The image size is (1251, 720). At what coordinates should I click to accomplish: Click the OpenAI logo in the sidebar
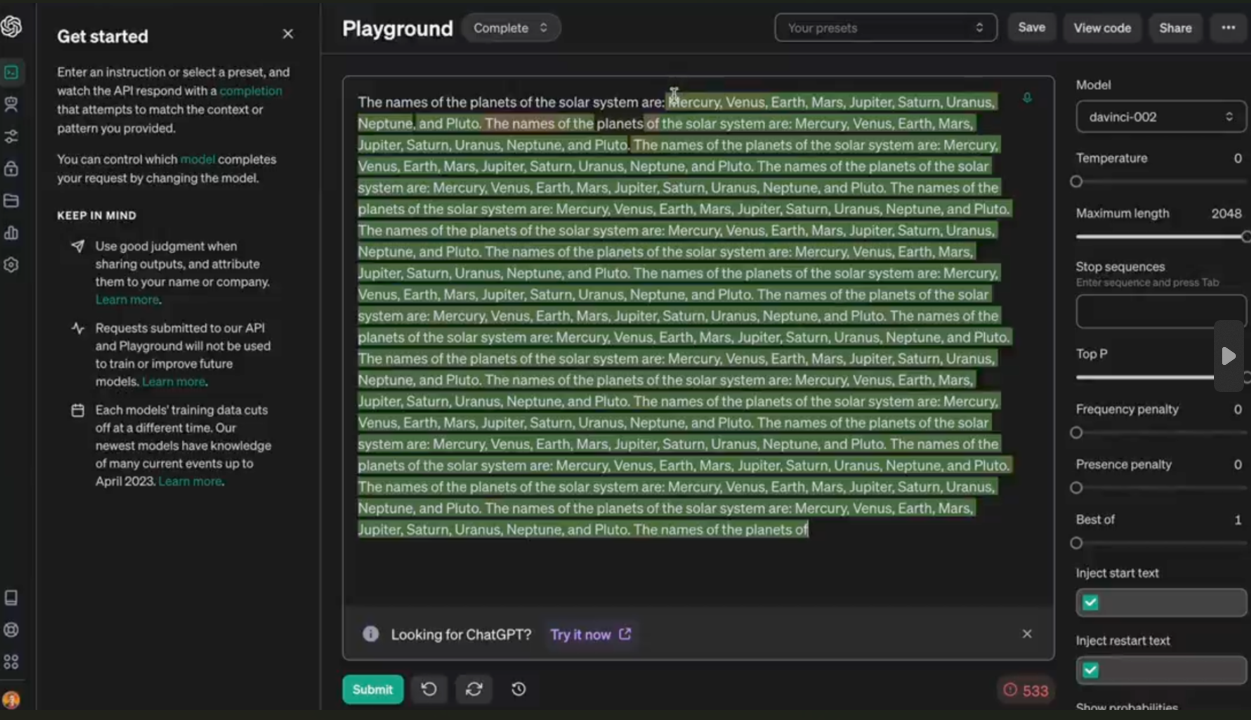point(11,27)
